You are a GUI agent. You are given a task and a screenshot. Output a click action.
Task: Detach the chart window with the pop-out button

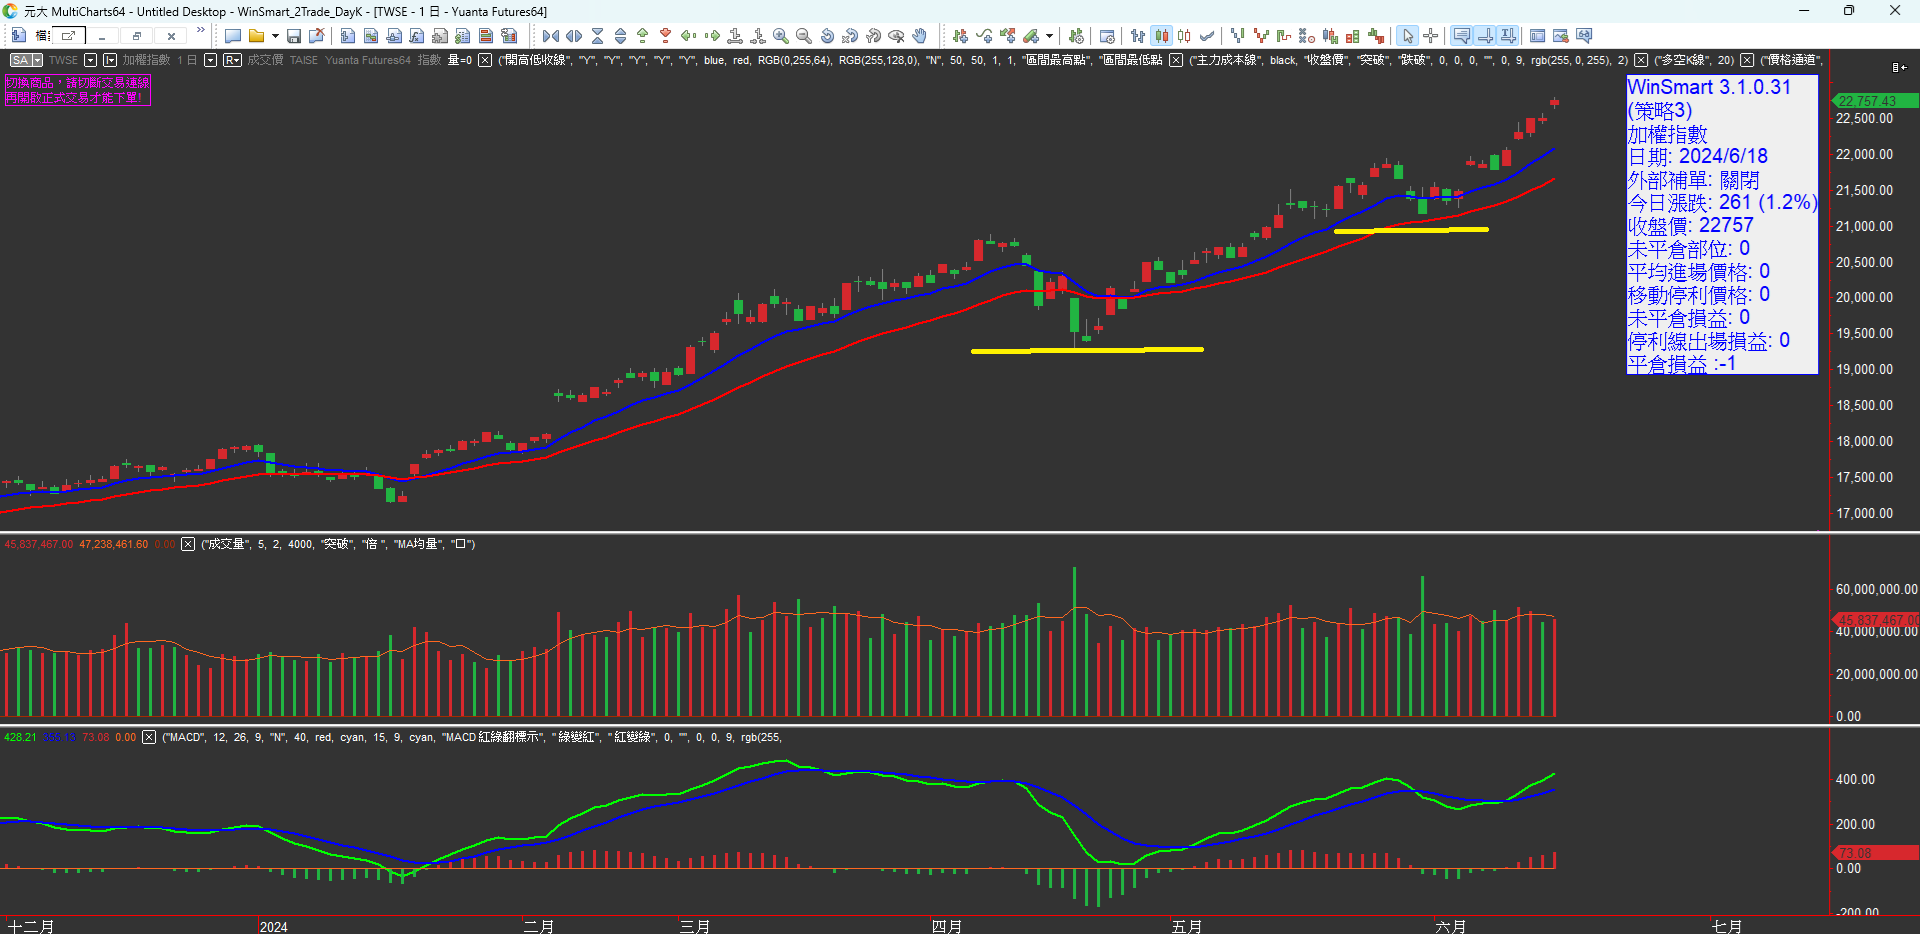point(68,36)
